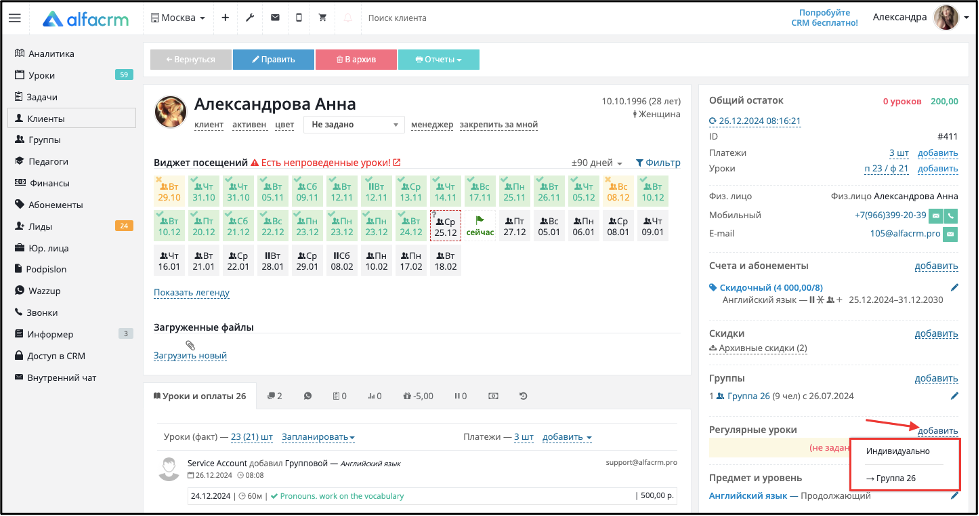The image size is (979, 516).
Task: Click the wrench settings icon in top bar
Action: pyautogui.click(x=250, y=18)
